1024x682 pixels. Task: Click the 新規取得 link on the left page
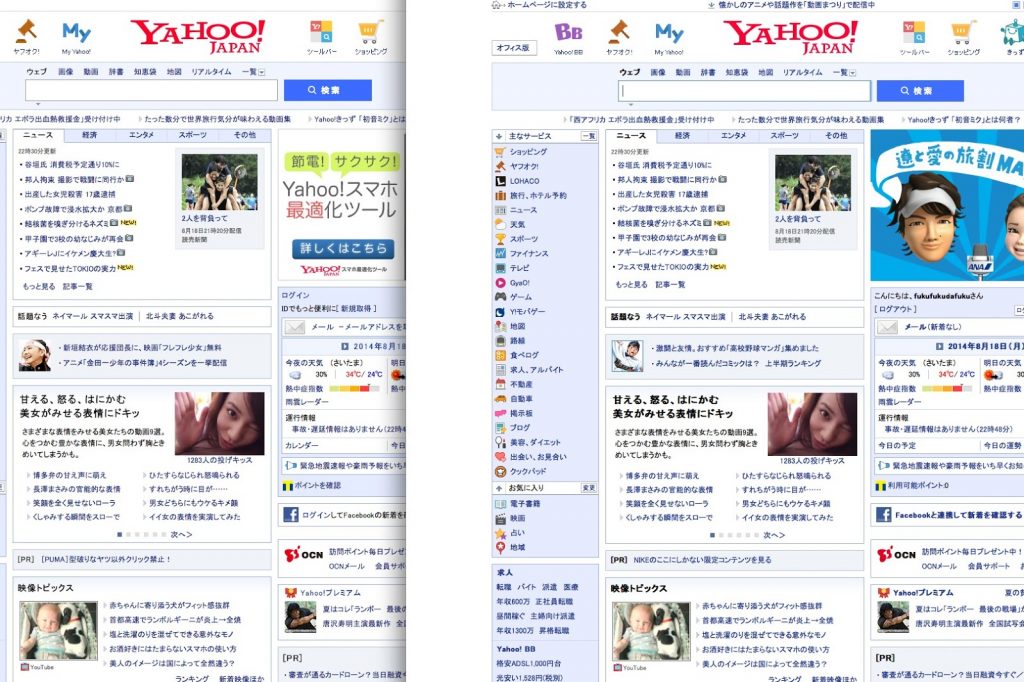tap(355, 308)
